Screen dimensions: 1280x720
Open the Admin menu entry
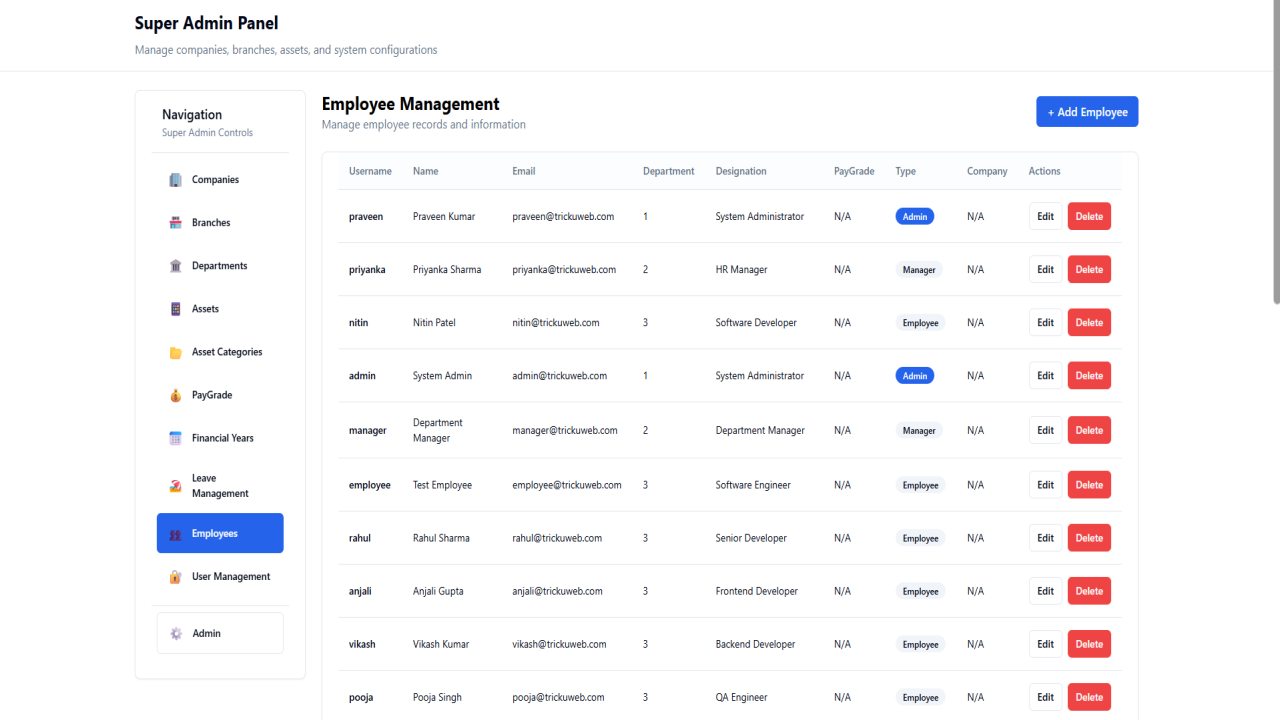click(220, 633)
